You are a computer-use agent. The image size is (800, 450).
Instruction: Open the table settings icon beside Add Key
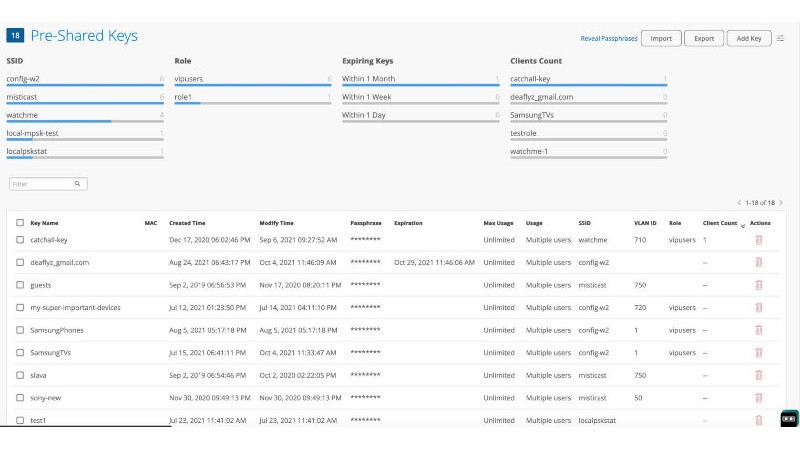(x=781, y=38)
